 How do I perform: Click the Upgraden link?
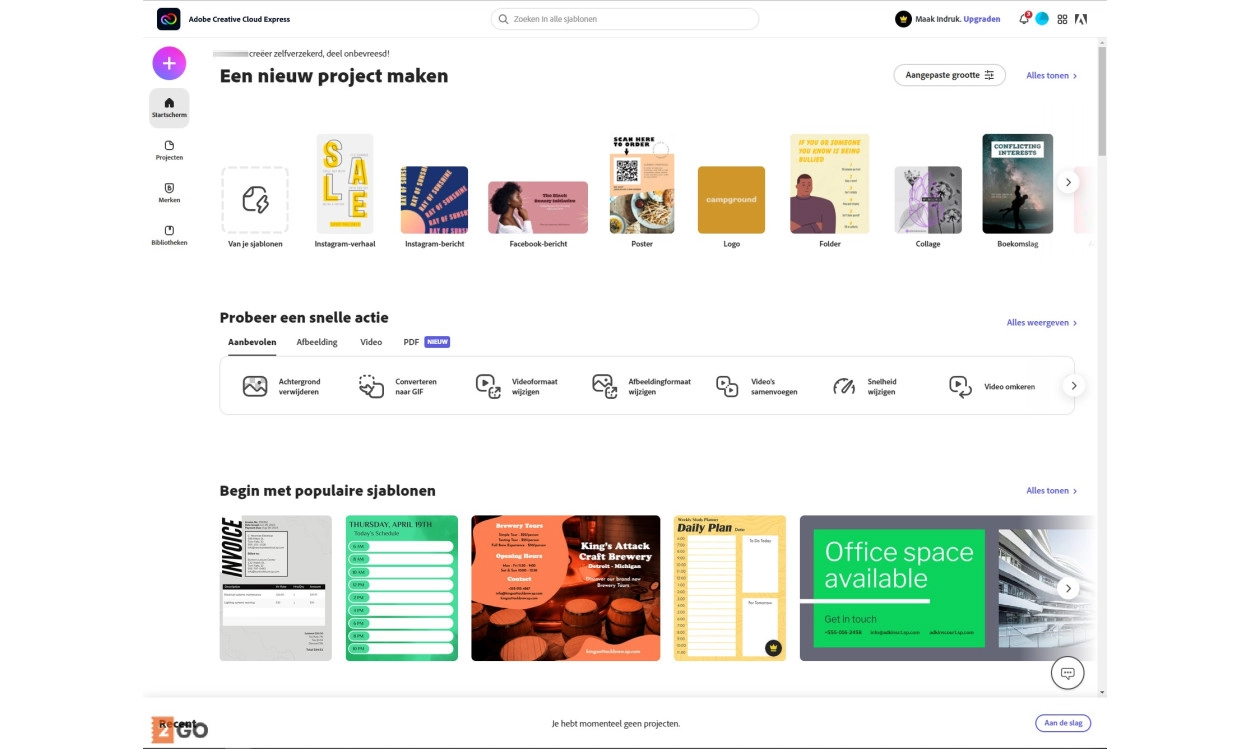pos(981,19)
